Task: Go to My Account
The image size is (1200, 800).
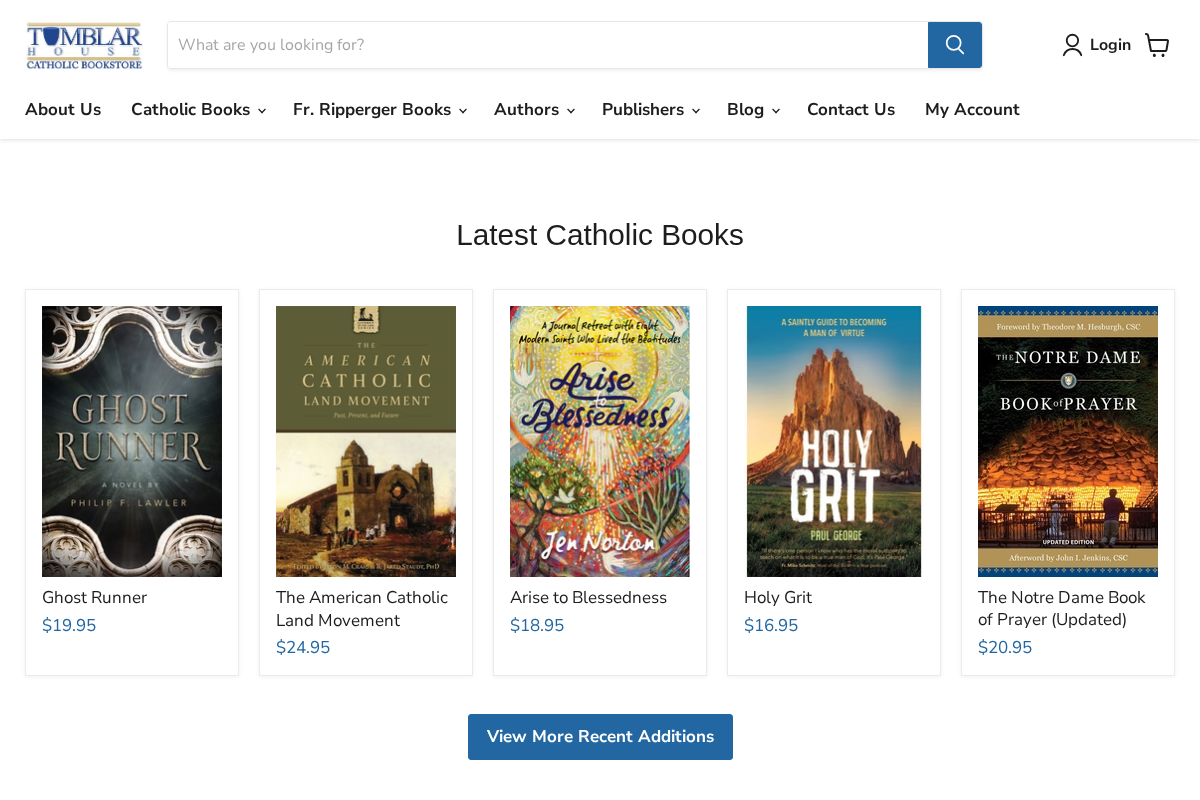Action: [971, 110]
